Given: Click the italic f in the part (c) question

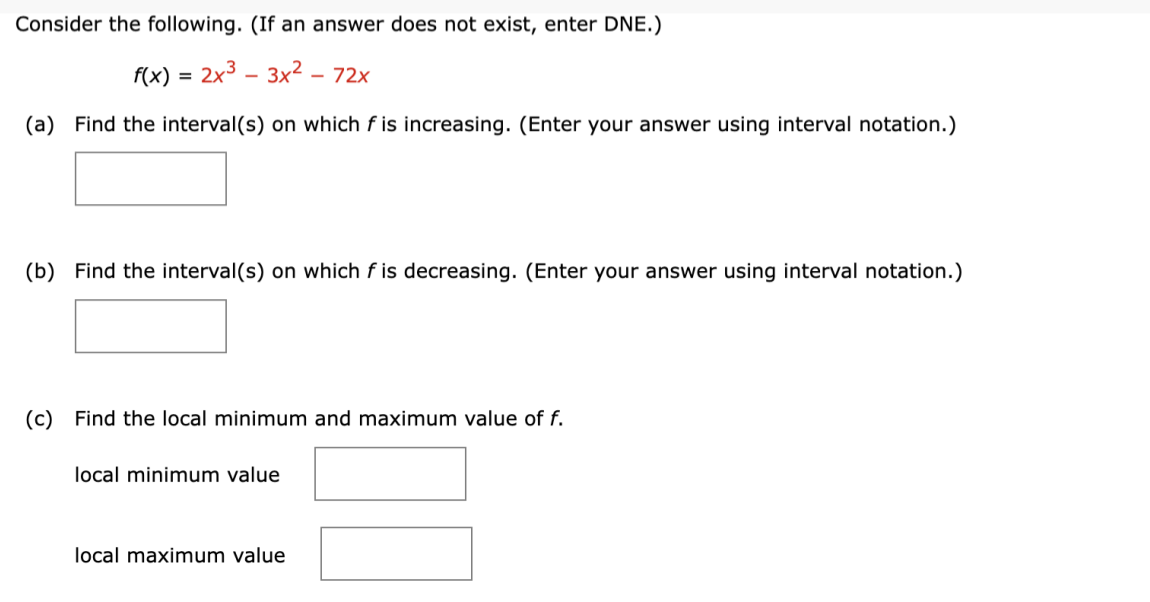Looking at the screenshot, I should [554, 418].
